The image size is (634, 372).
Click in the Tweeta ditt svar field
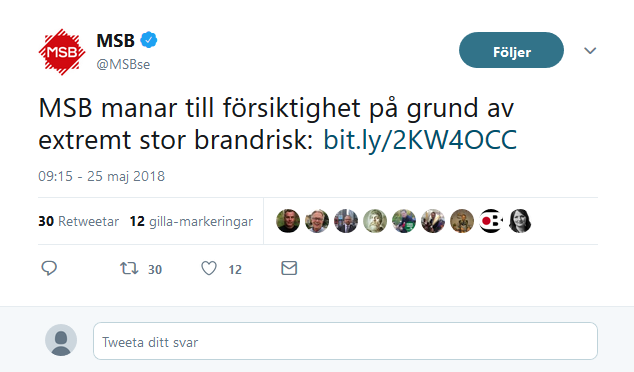point(345,341)
